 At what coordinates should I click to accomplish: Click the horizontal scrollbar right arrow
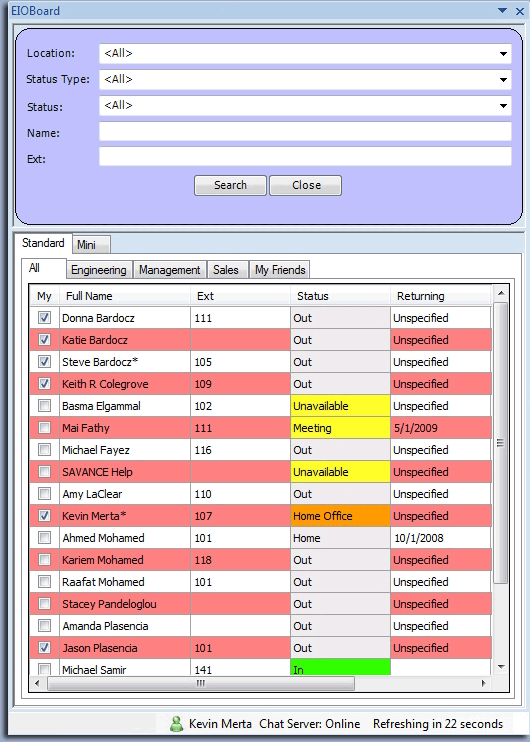click(483, 683)
